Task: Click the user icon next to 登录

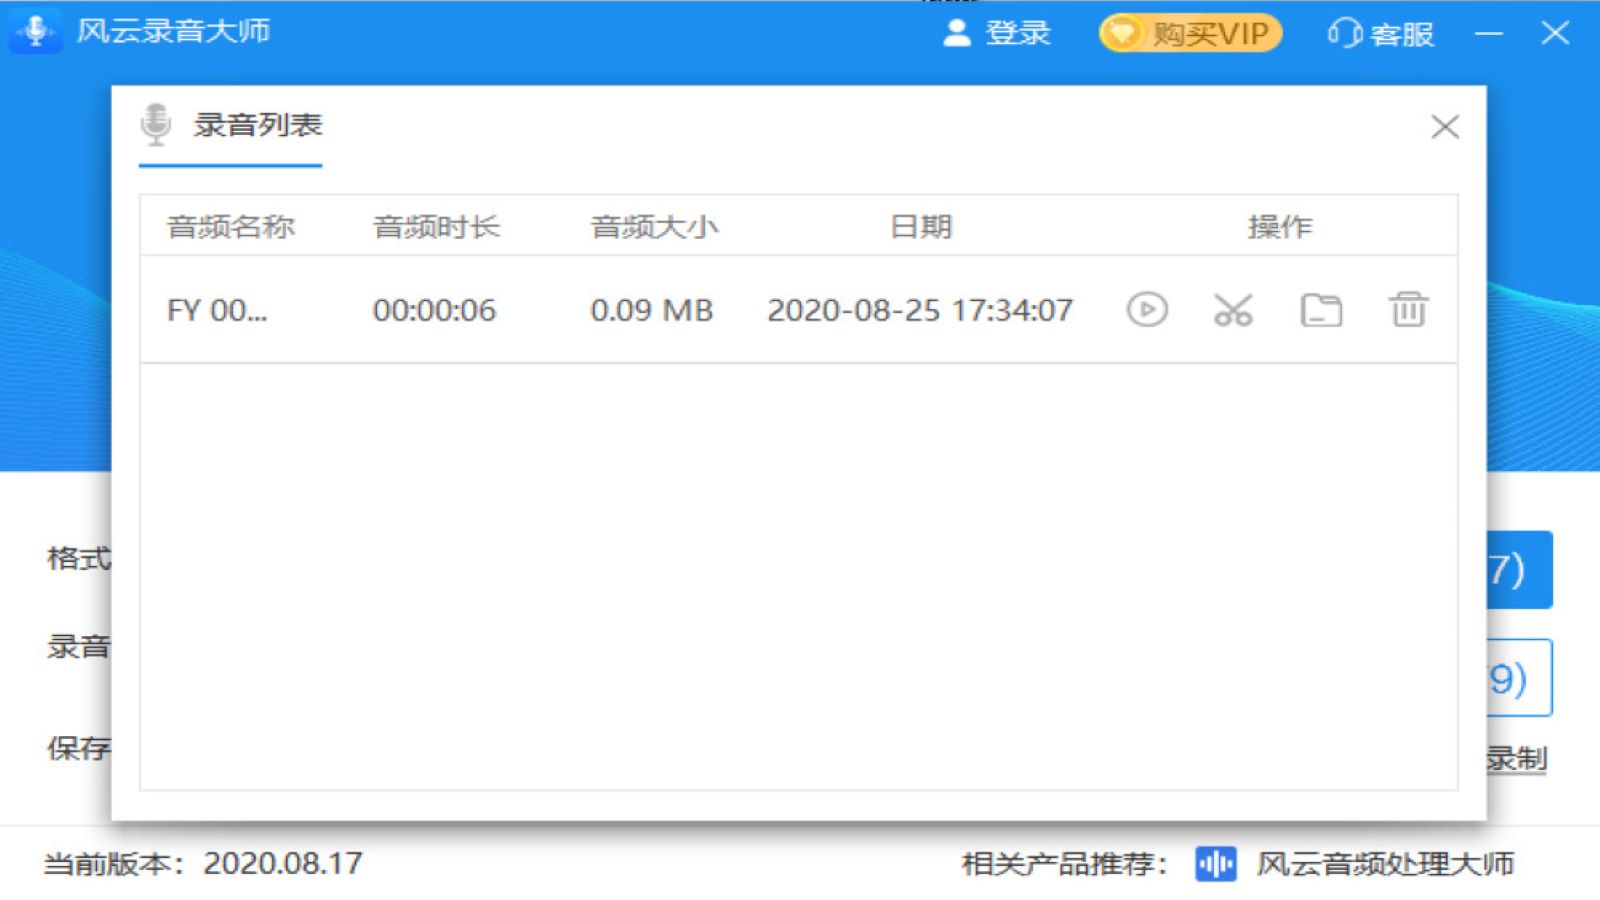Action: point(957,32)
